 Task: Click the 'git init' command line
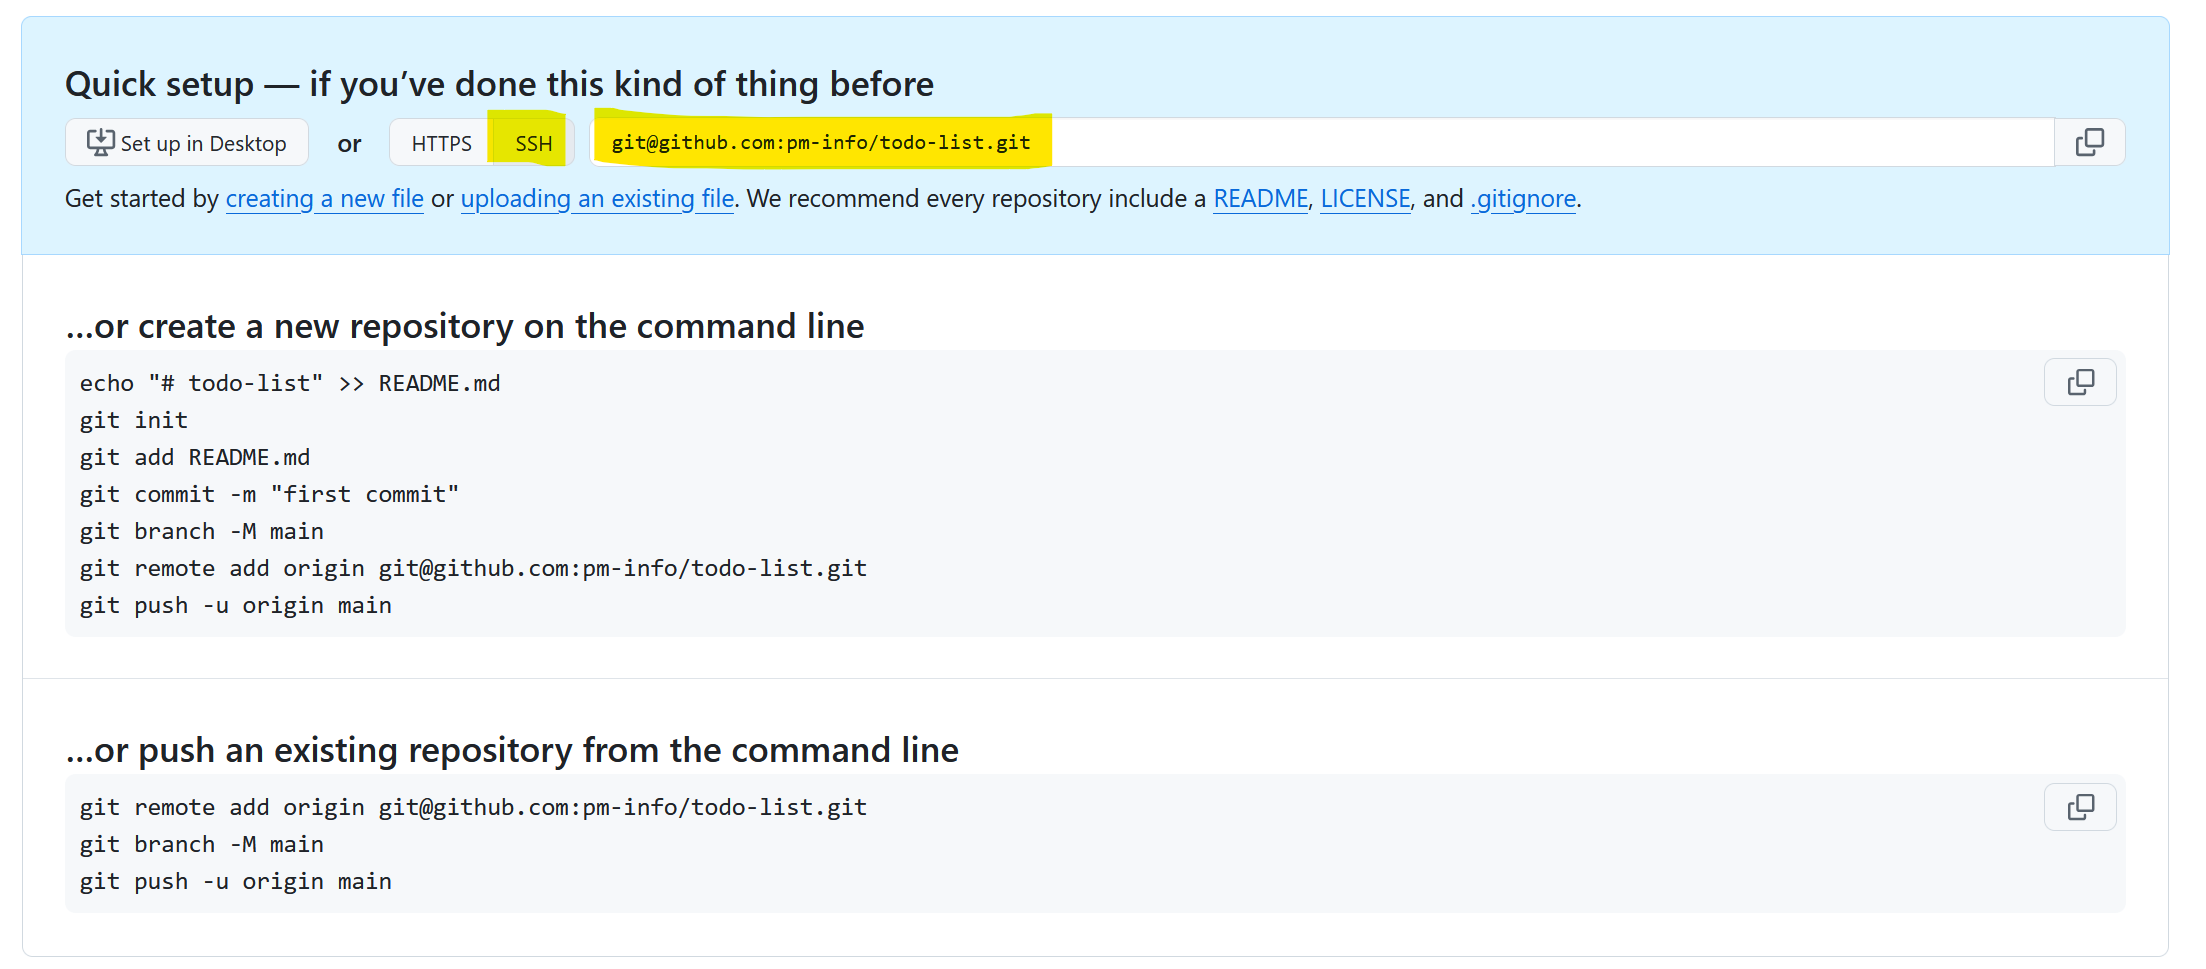134,421
